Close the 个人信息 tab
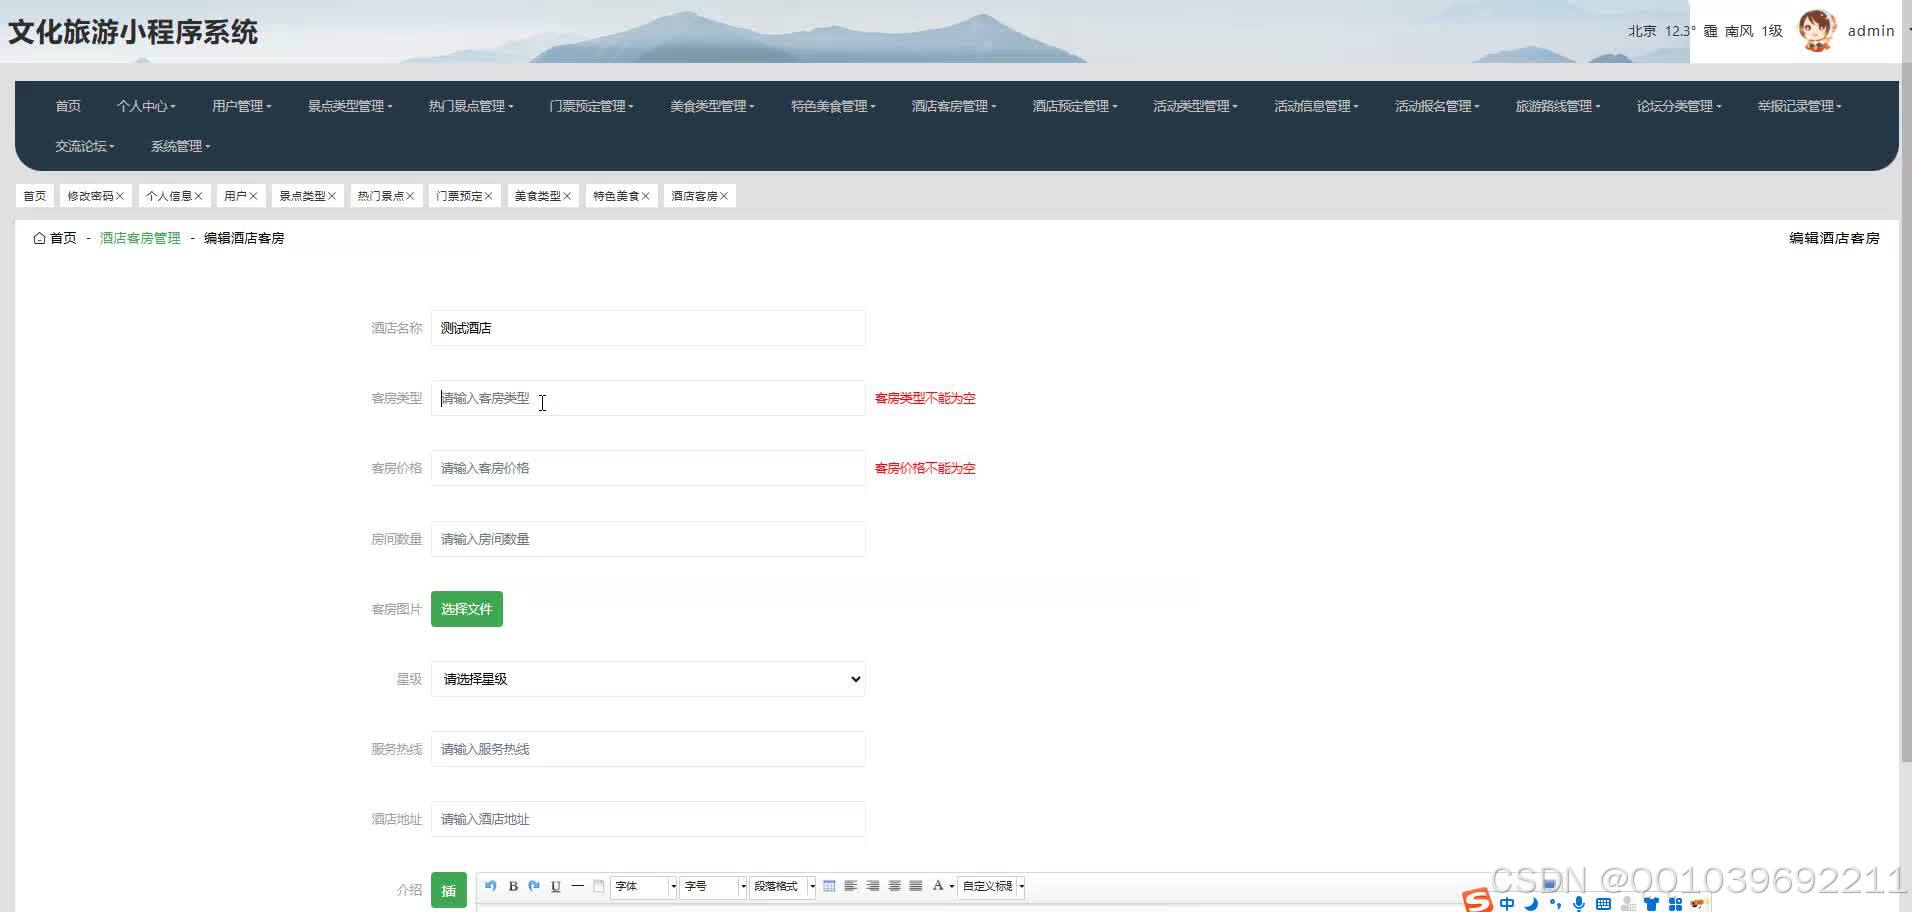The height and width of the screenshot is (912, 1912). coord(198,196)
